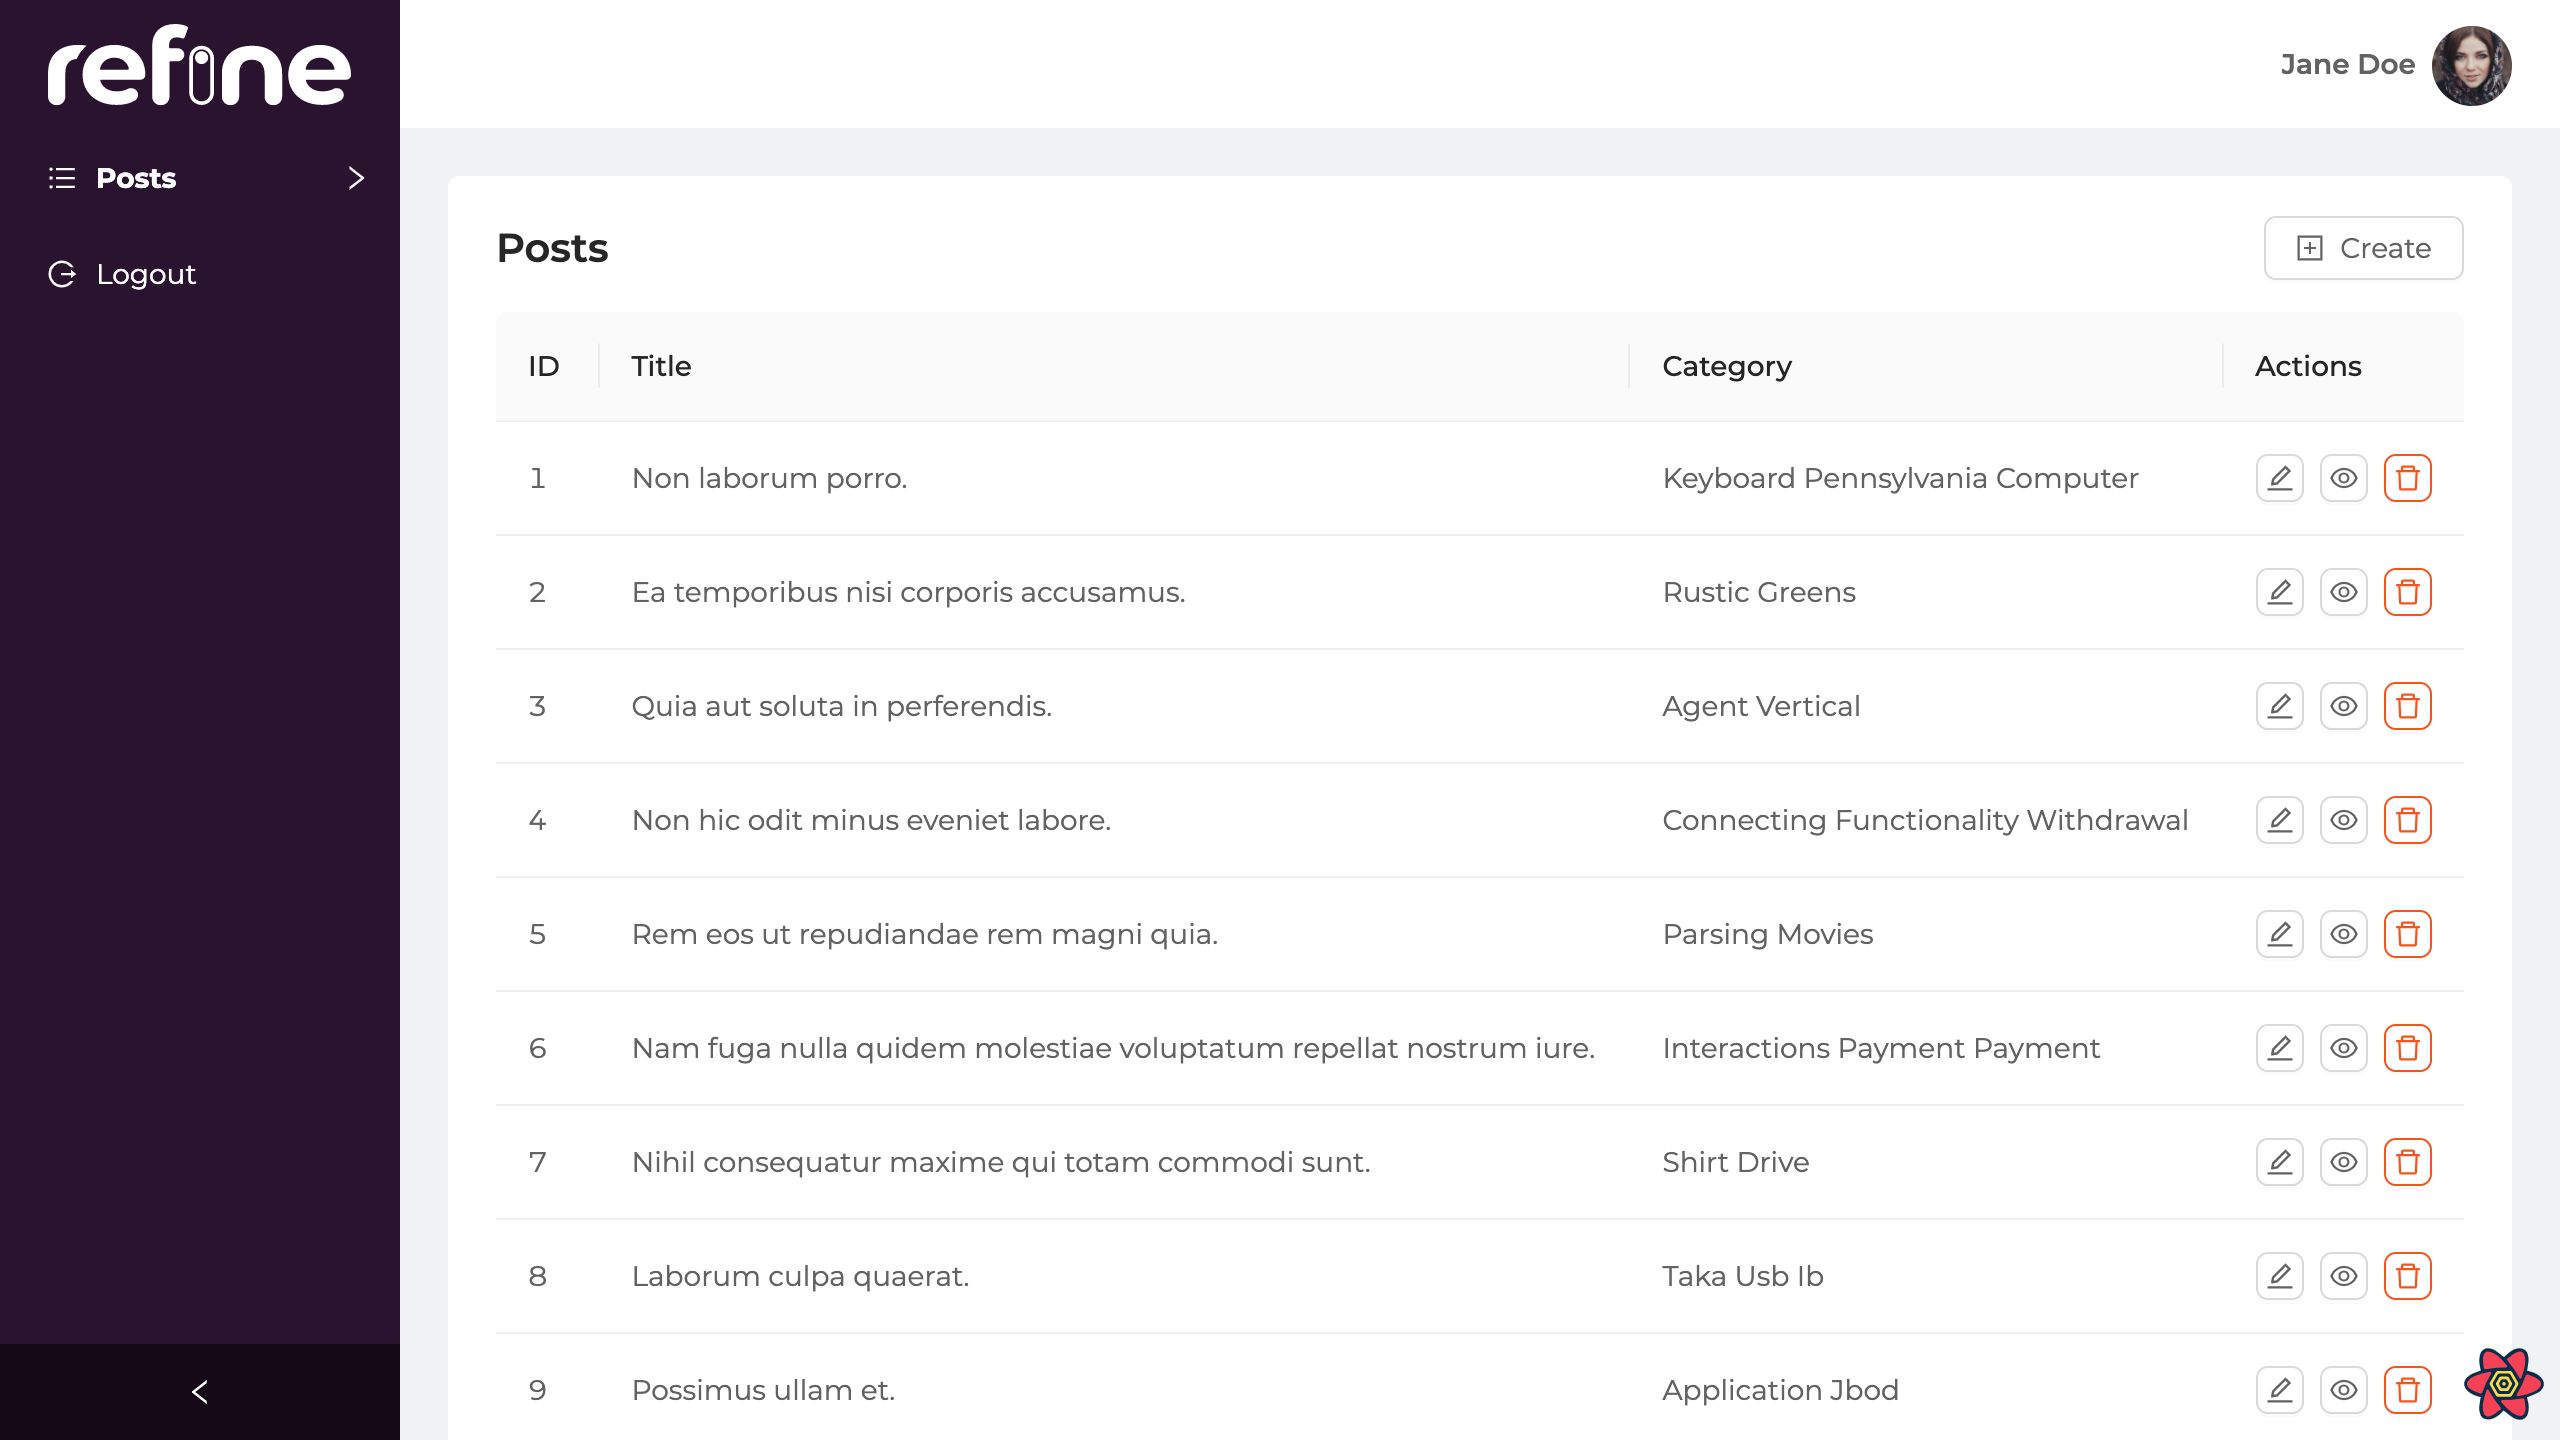This screenshot has height=1440, width=2560.
Task: Edit post 4 using the pencil icon
Action: point(2279,820)
